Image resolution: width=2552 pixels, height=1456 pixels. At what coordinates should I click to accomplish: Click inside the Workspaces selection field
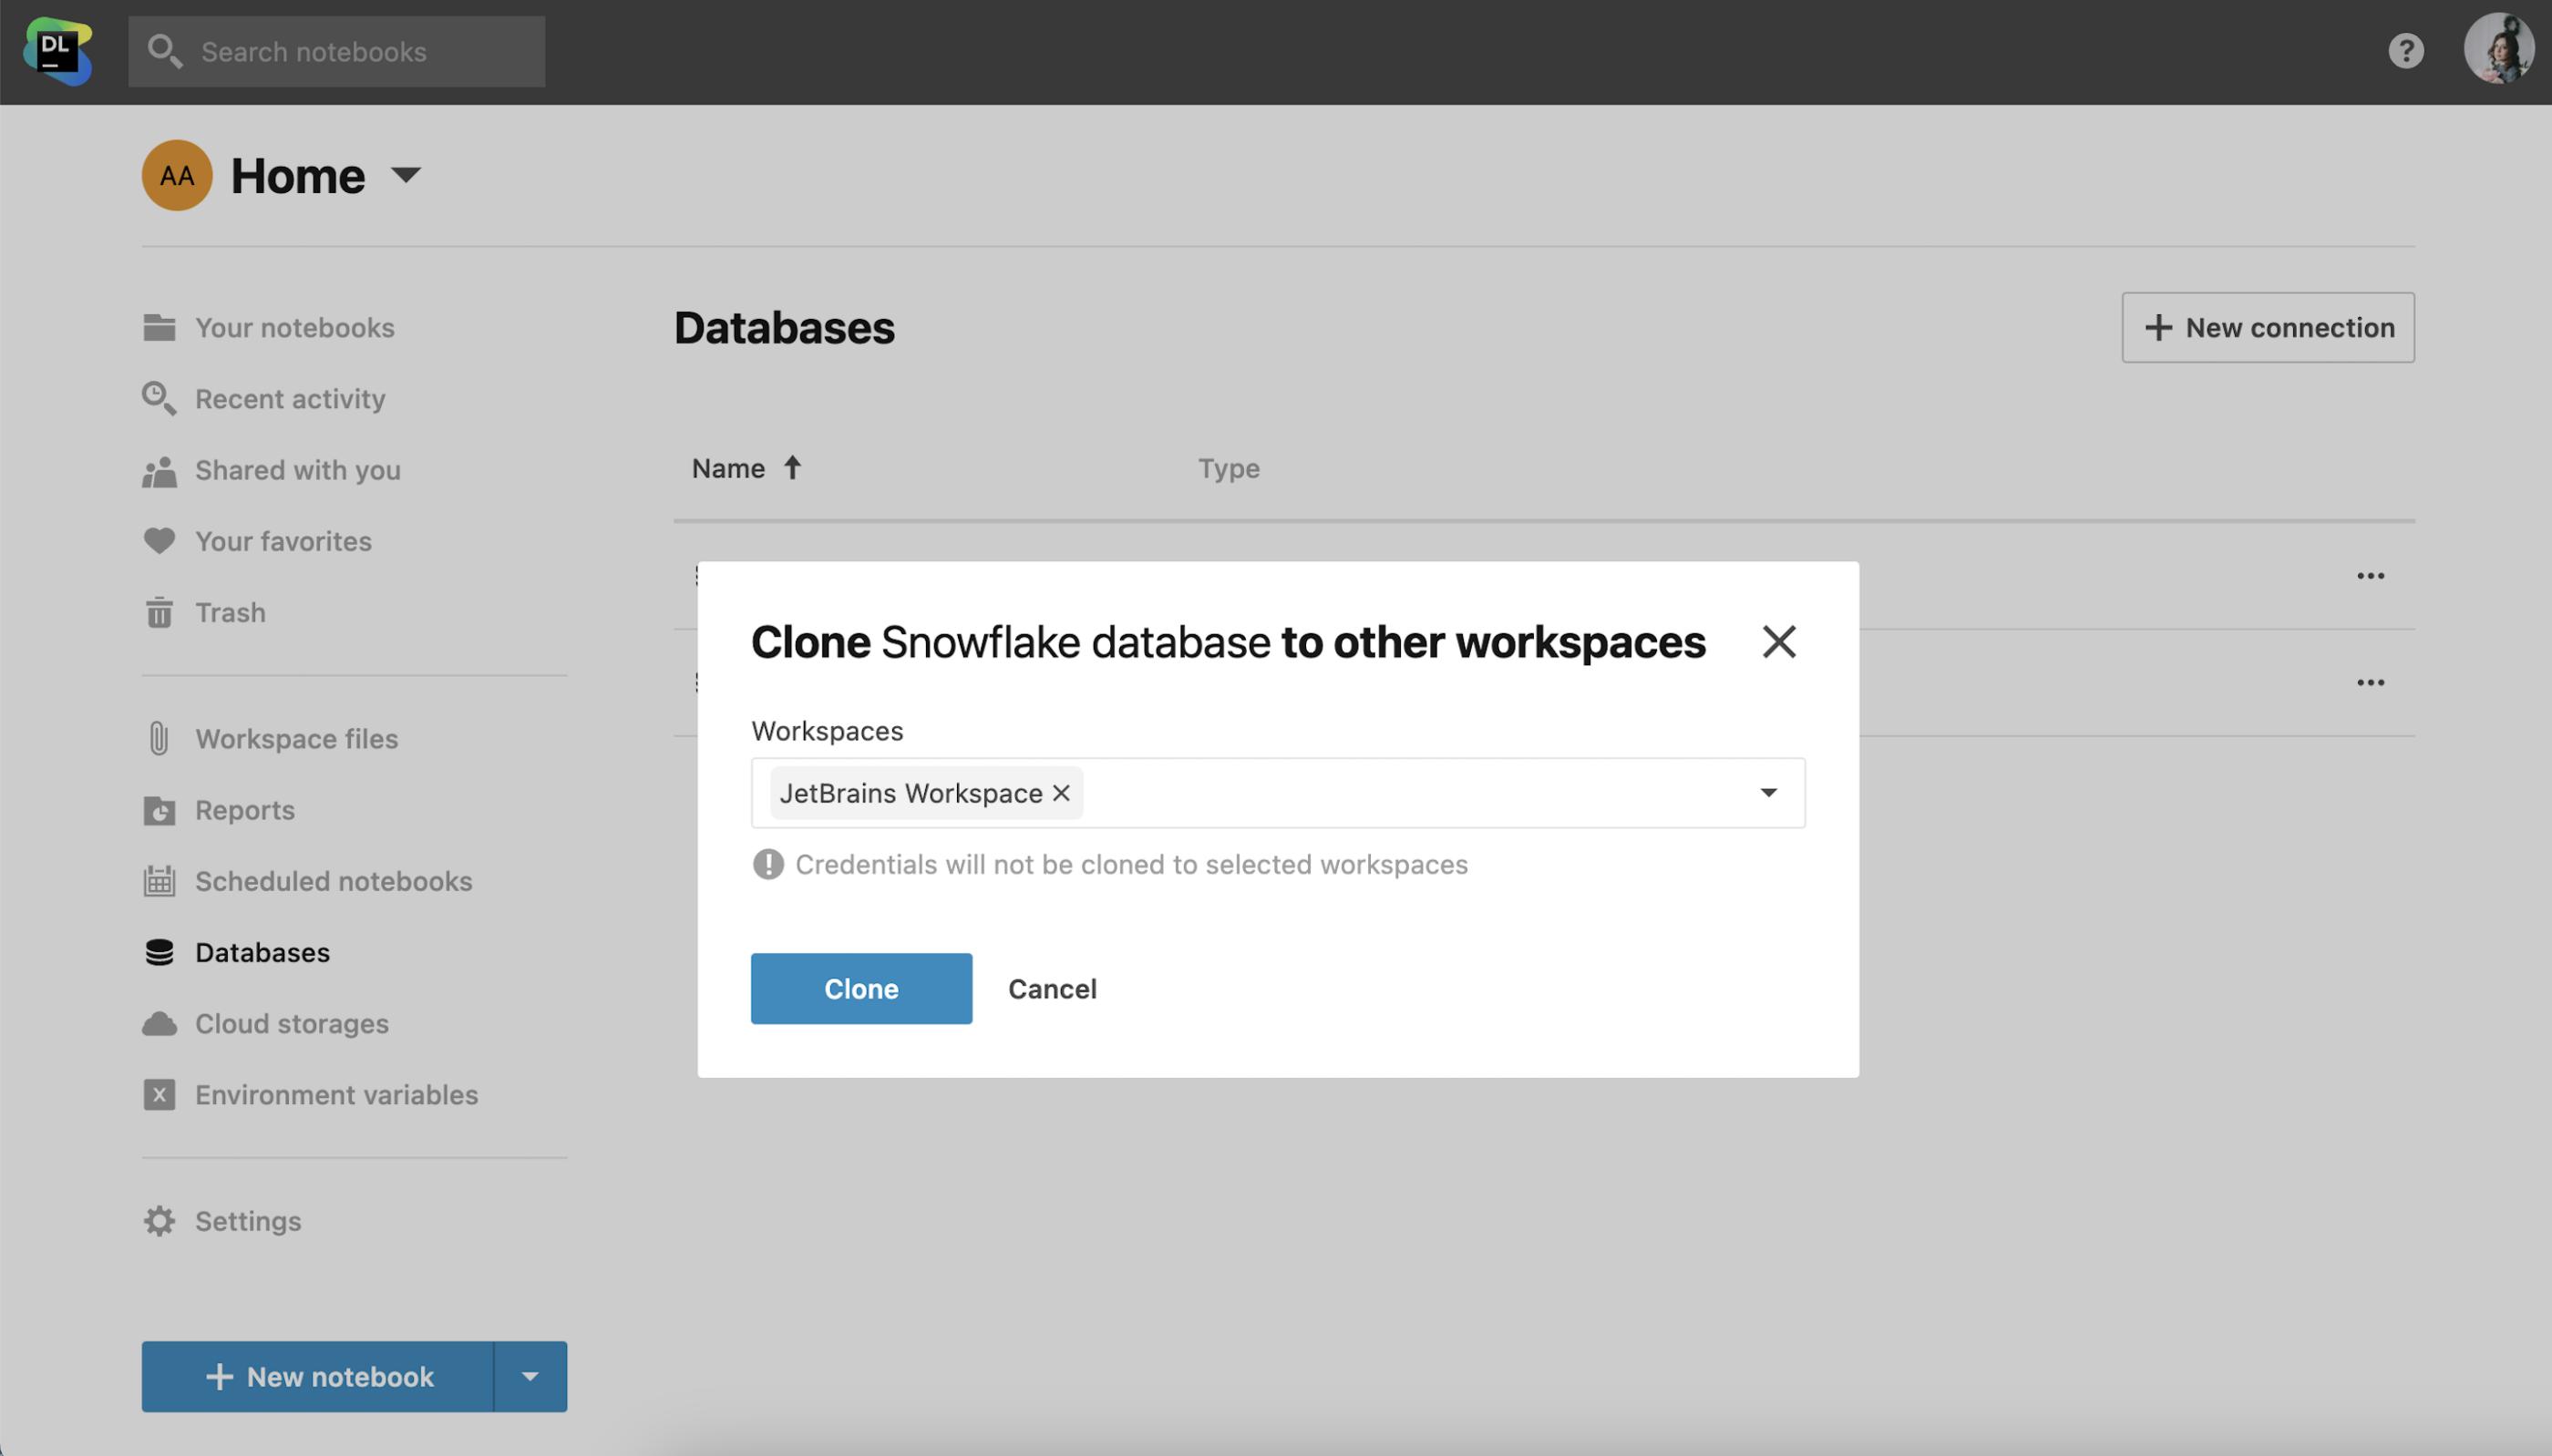coord(1278,793)
